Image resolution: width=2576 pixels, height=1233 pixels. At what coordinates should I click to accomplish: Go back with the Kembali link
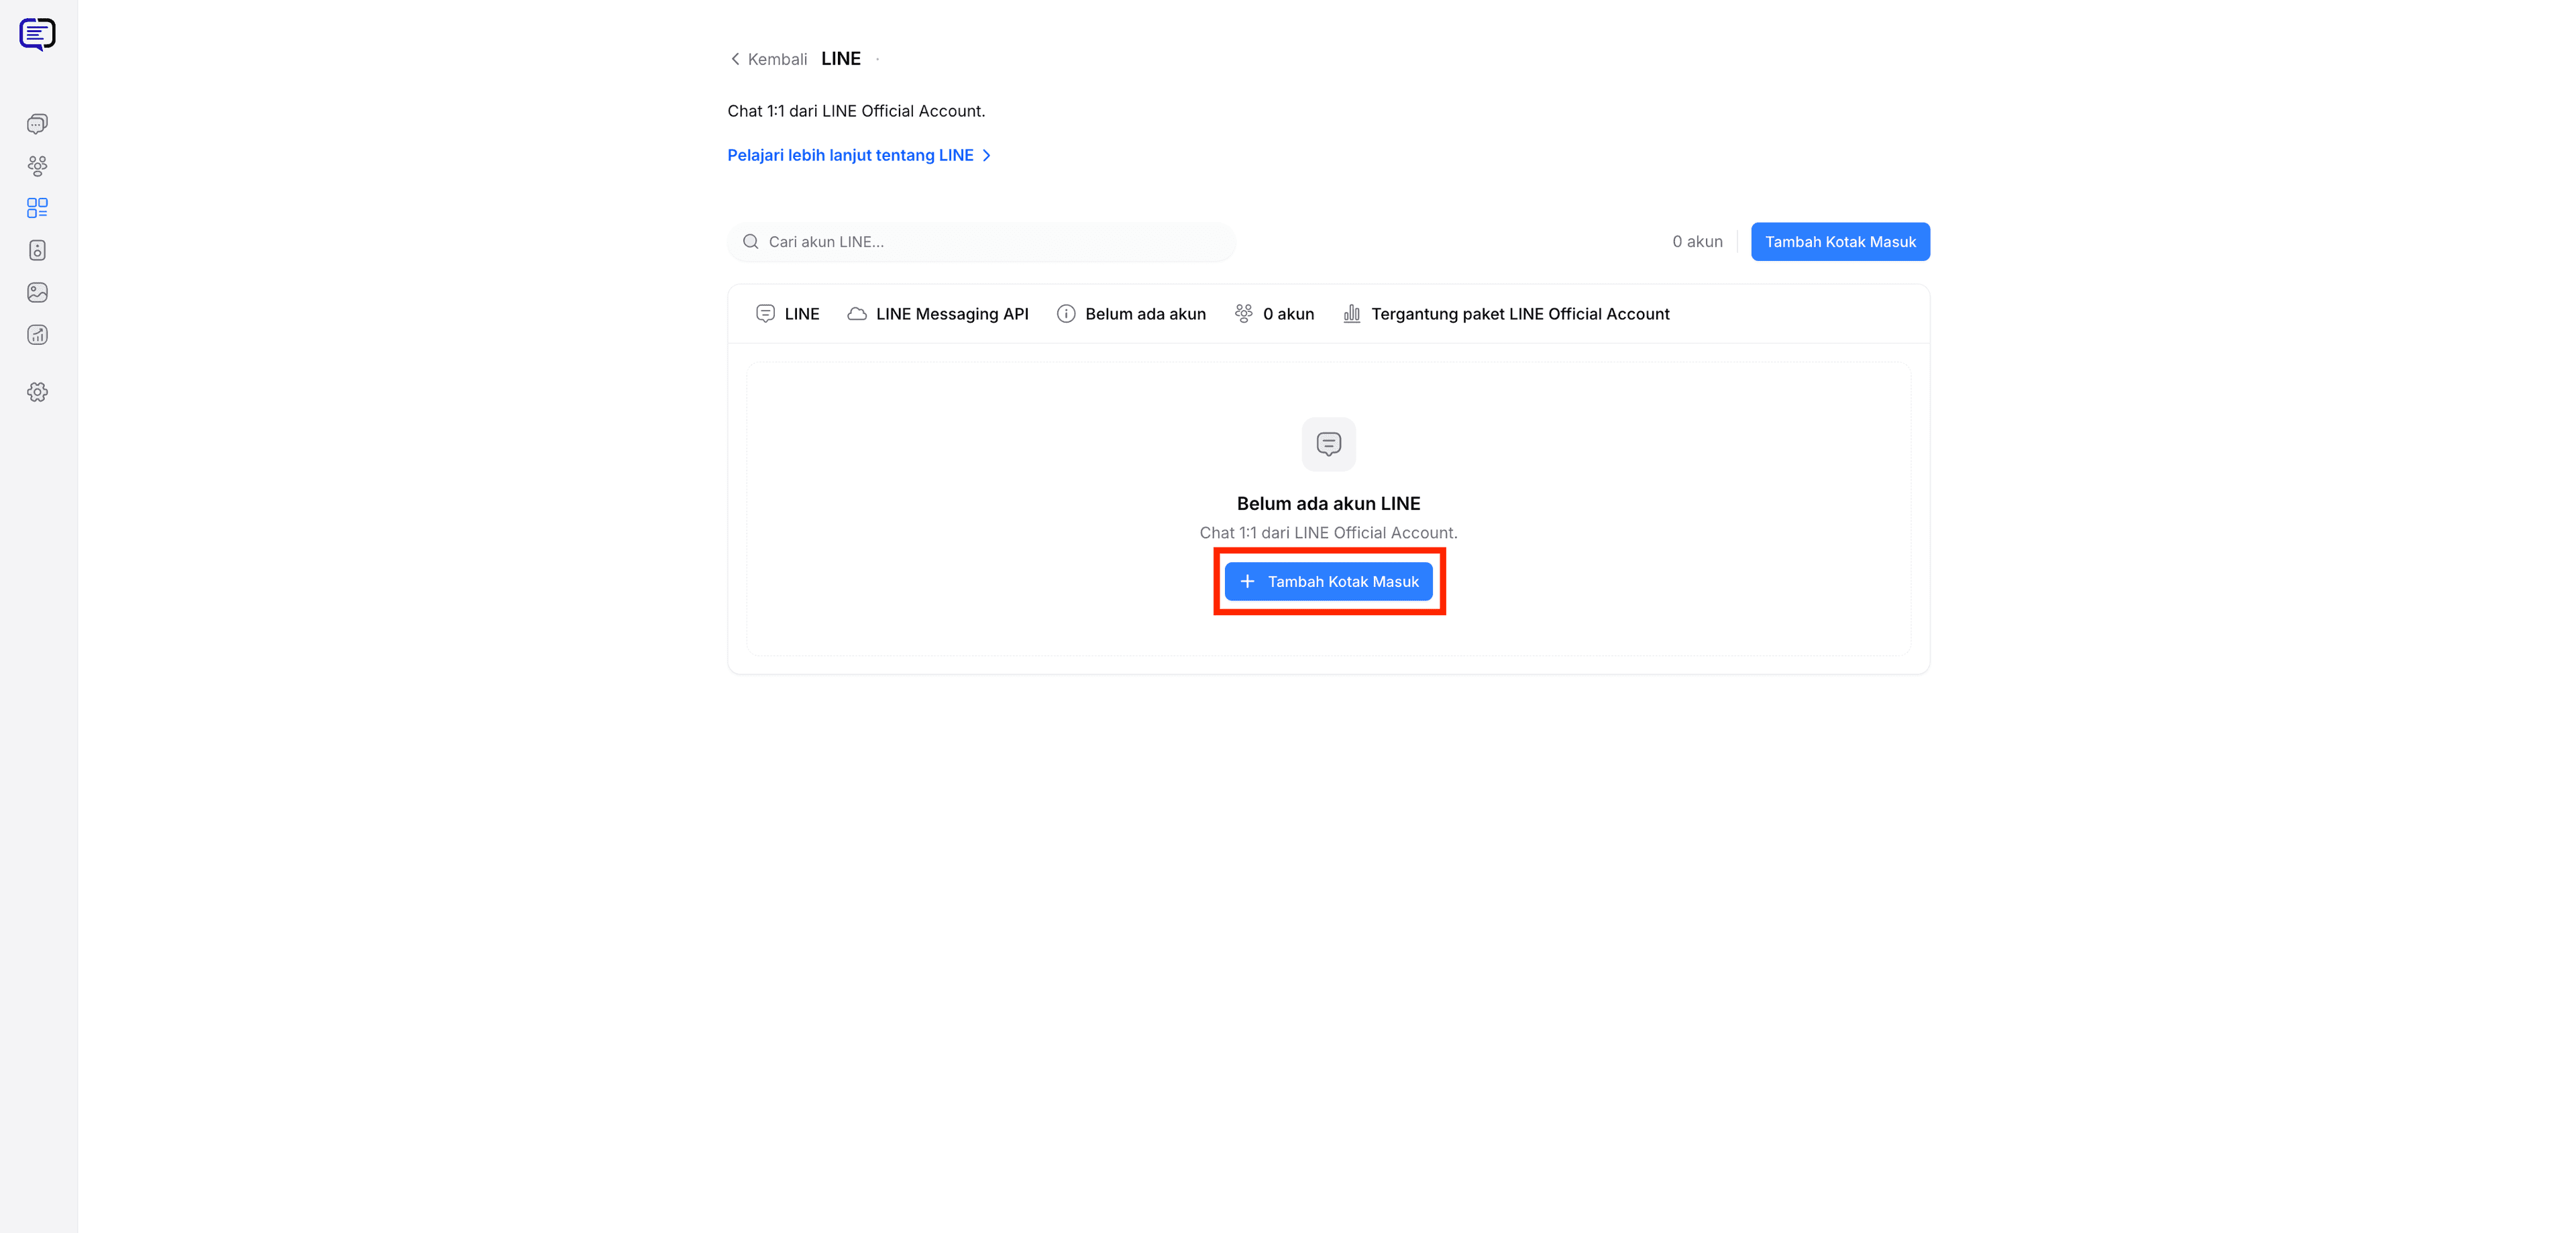coord(768,59)
